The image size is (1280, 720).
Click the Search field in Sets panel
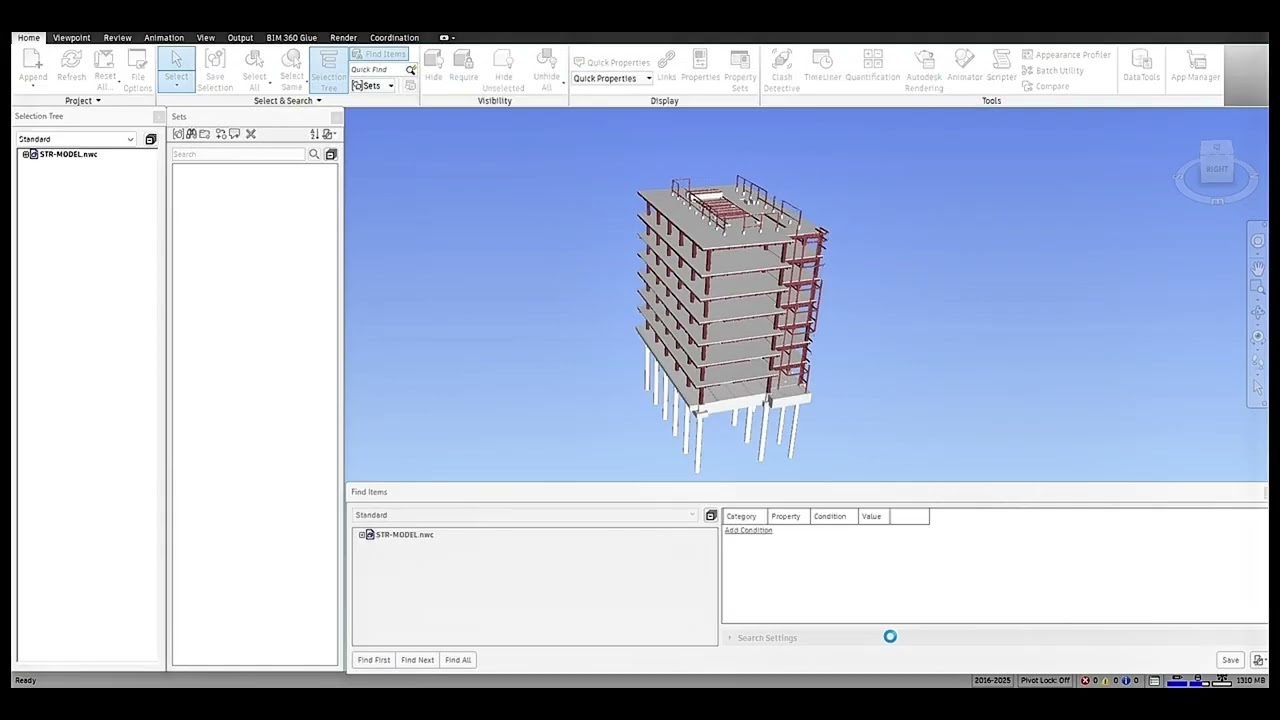click(x=238, y=154)
